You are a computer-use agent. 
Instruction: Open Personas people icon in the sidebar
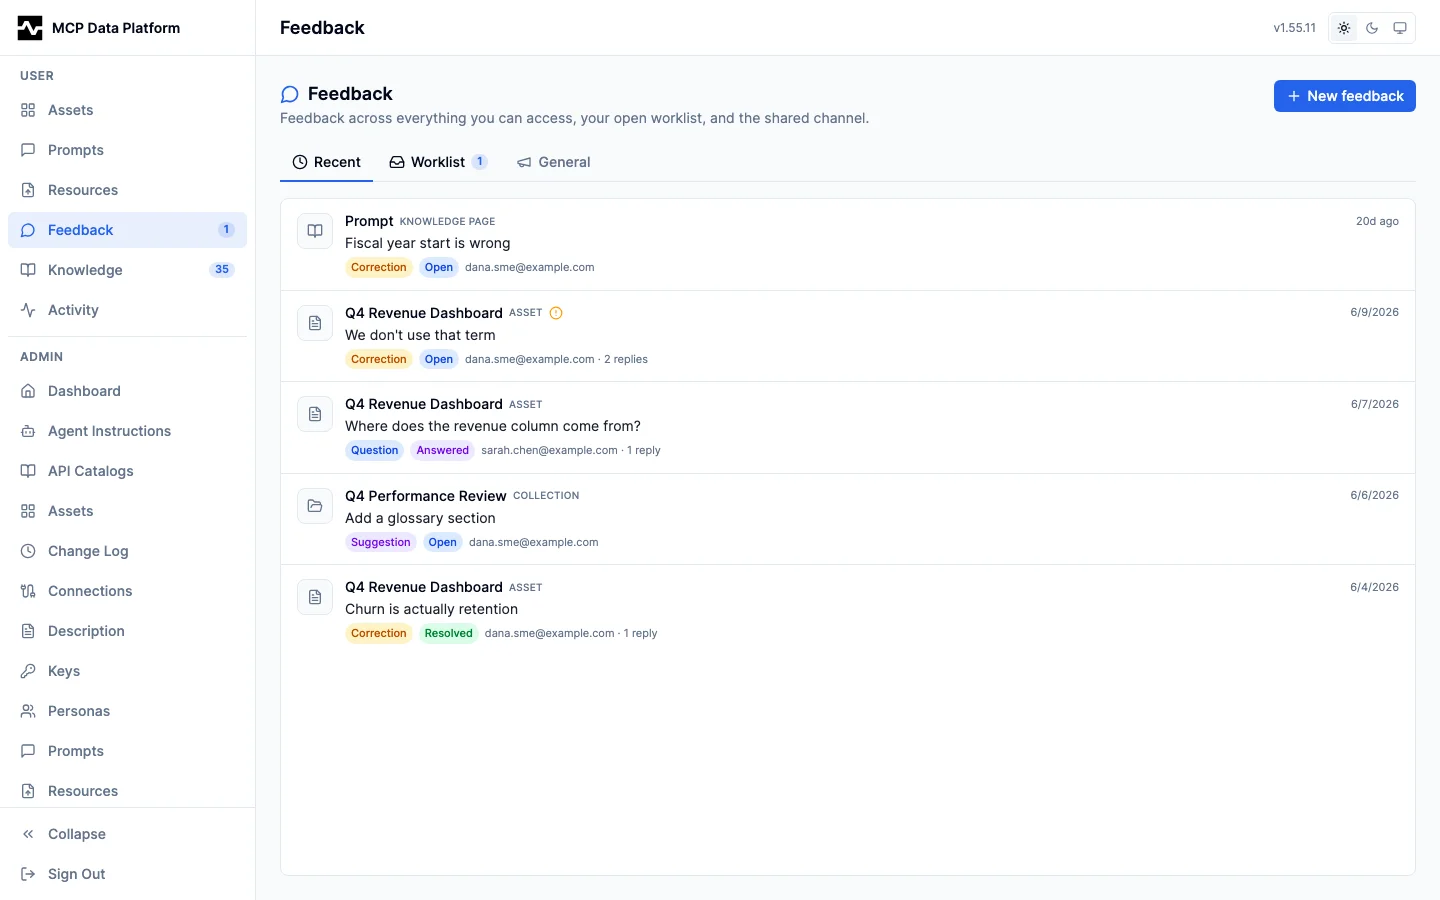pyautogui.click(x=28, y=711)
